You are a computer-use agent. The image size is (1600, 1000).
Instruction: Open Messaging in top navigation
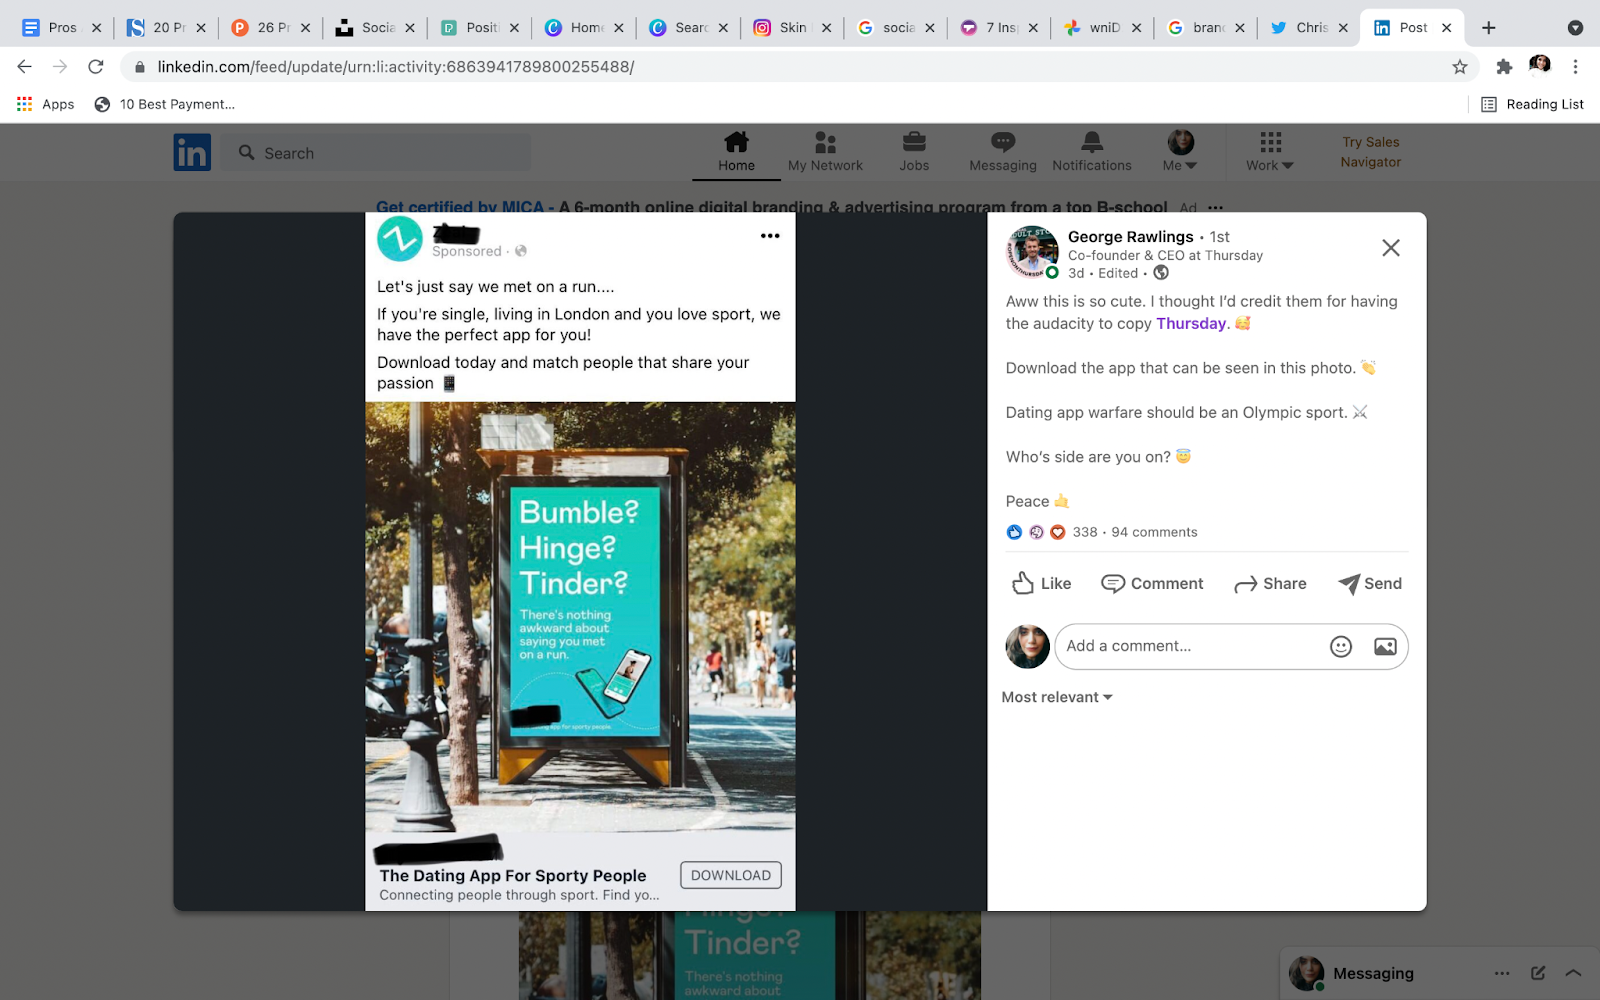(x=1002, y=152)
